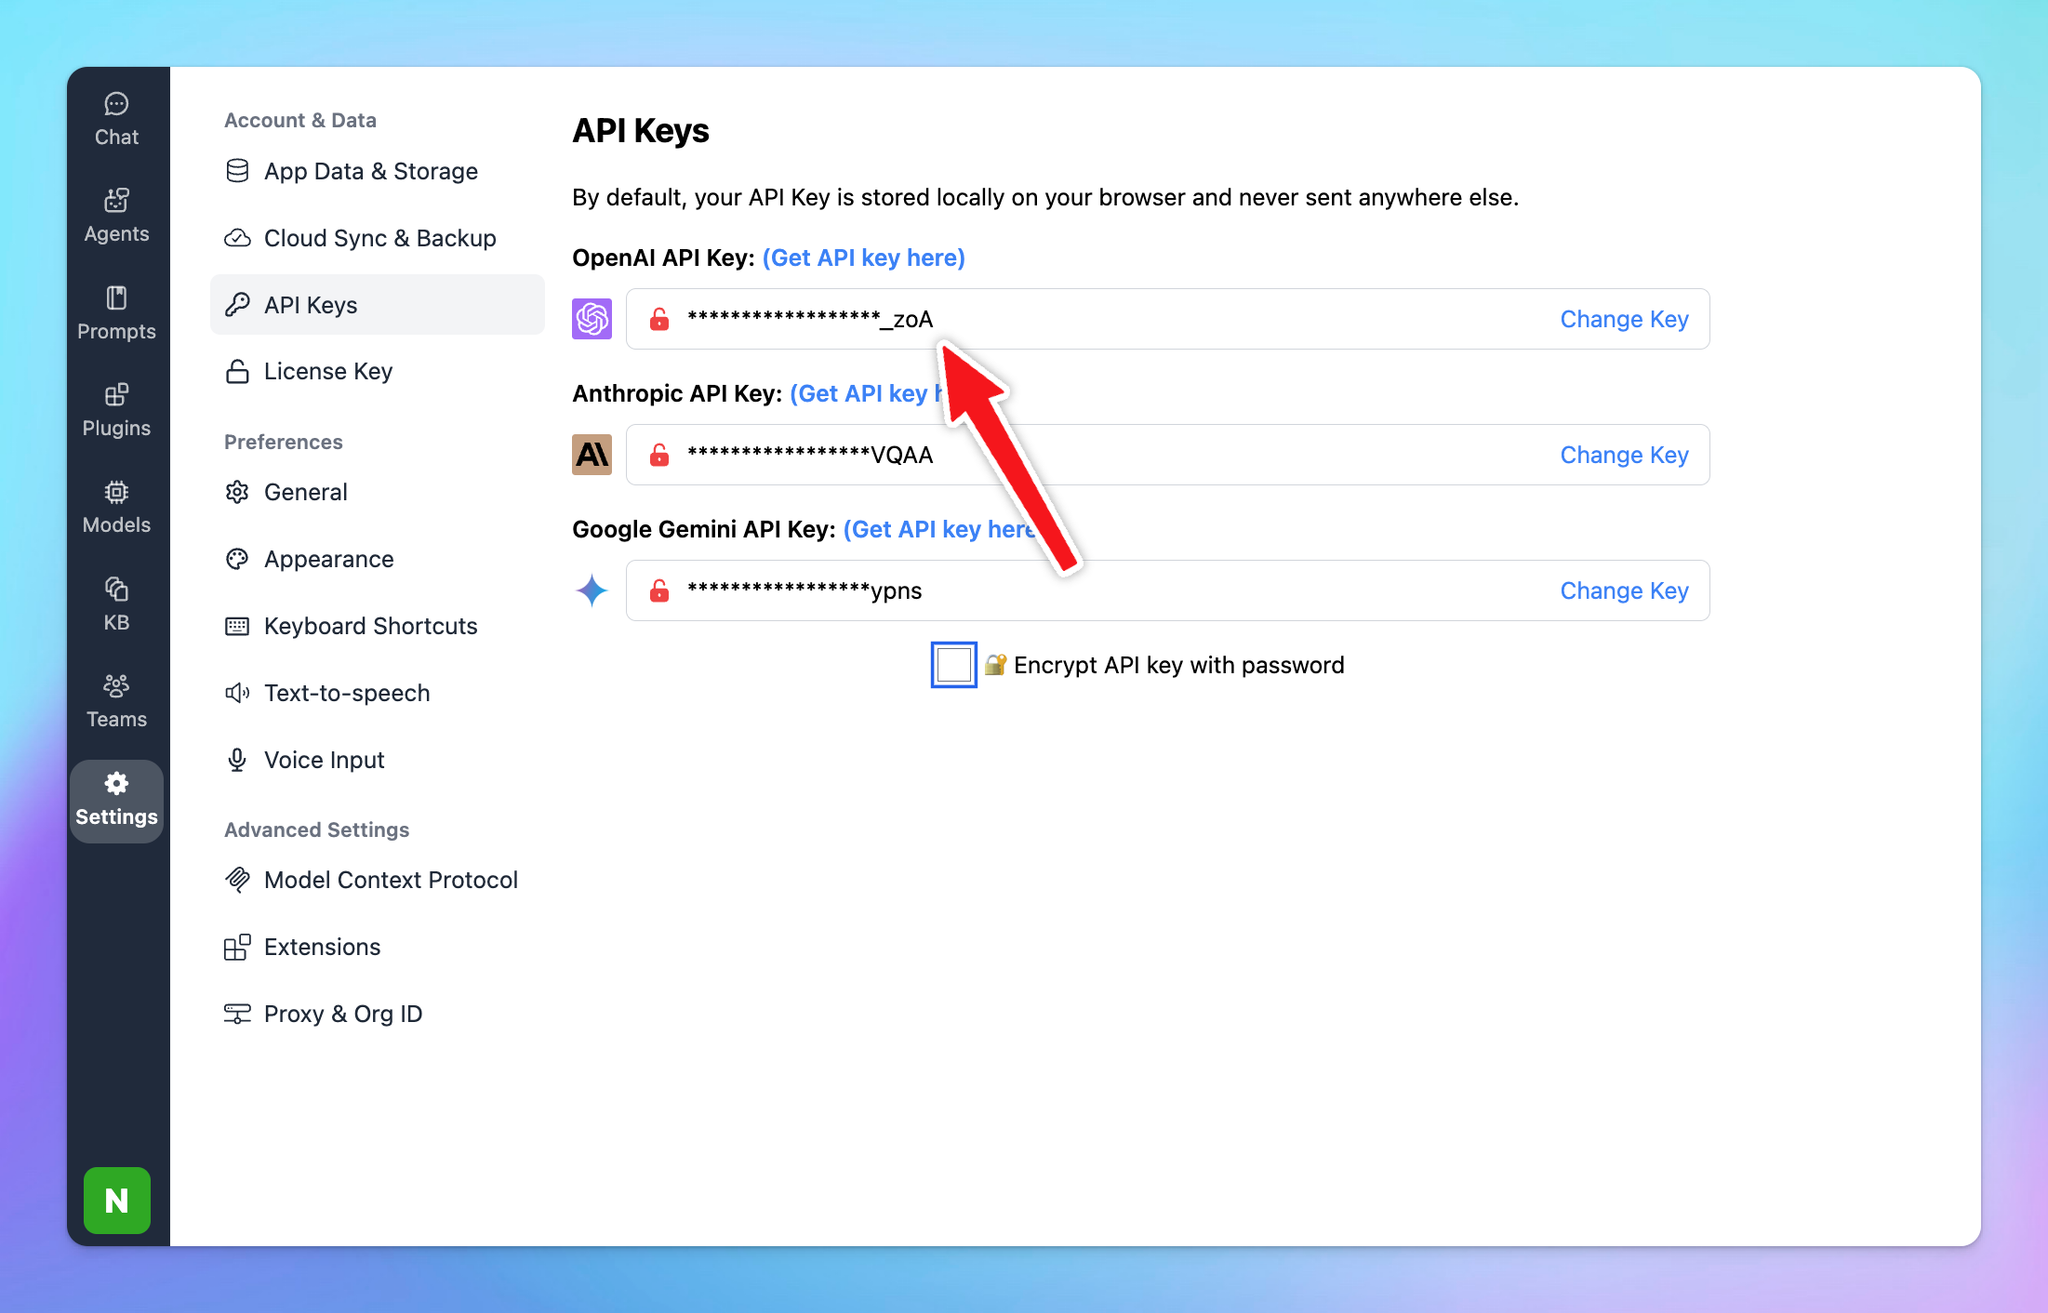Image resolution: width=2048 pixels, height=1313 pixels.
Task: Go to Prompts library icon
Action: tap(116, 313)
